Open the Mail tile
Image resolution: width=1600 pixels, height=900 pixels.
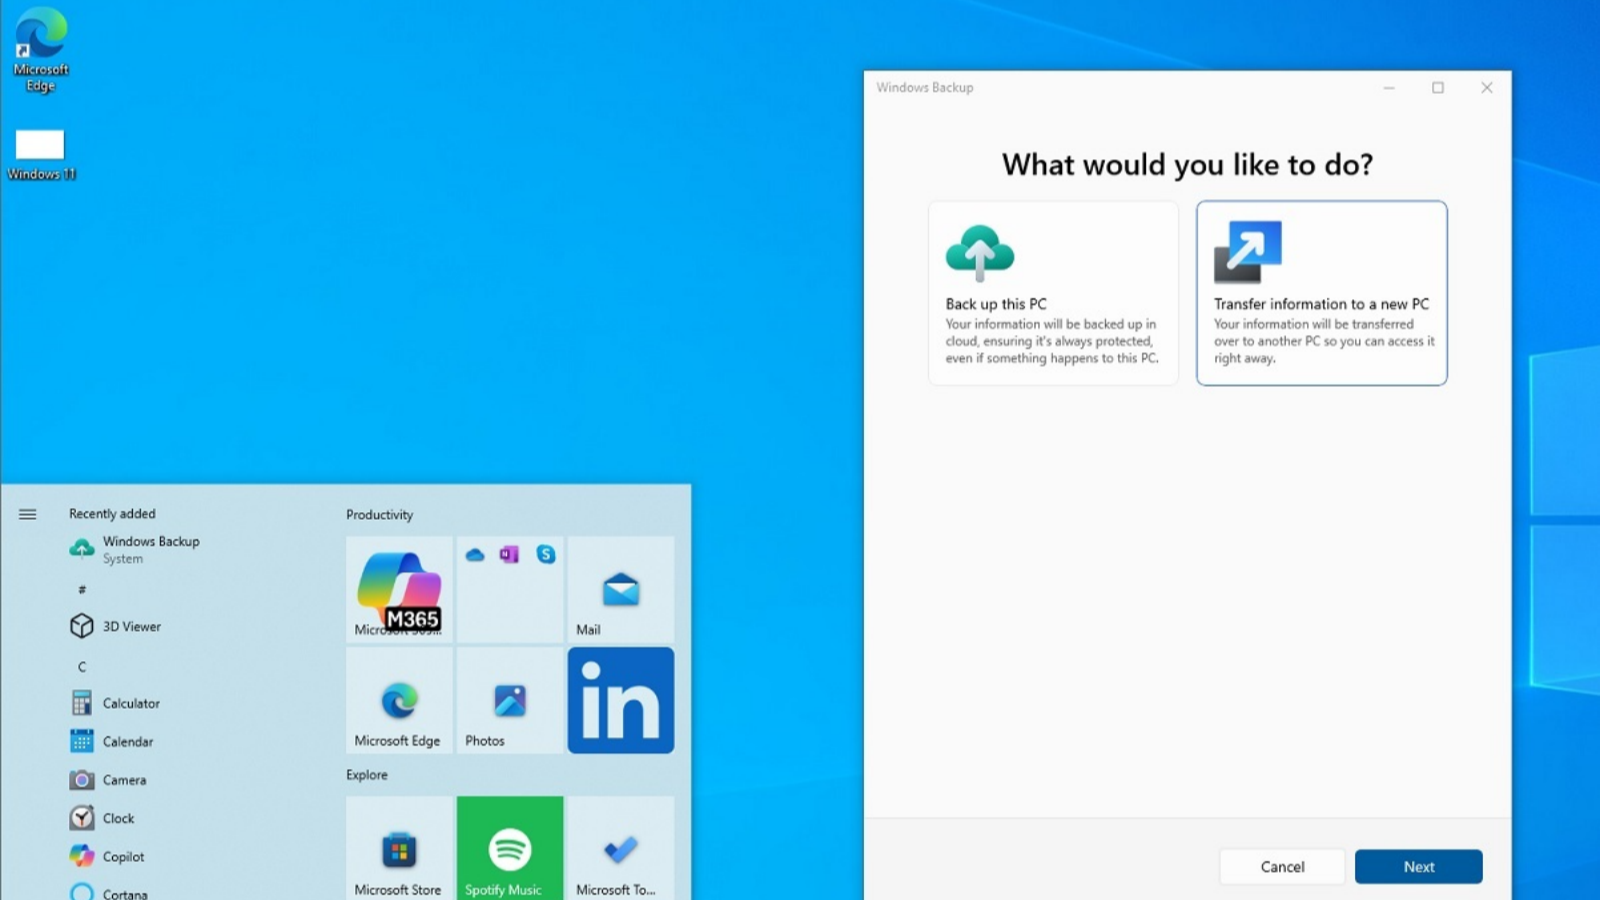coord(620,590)
